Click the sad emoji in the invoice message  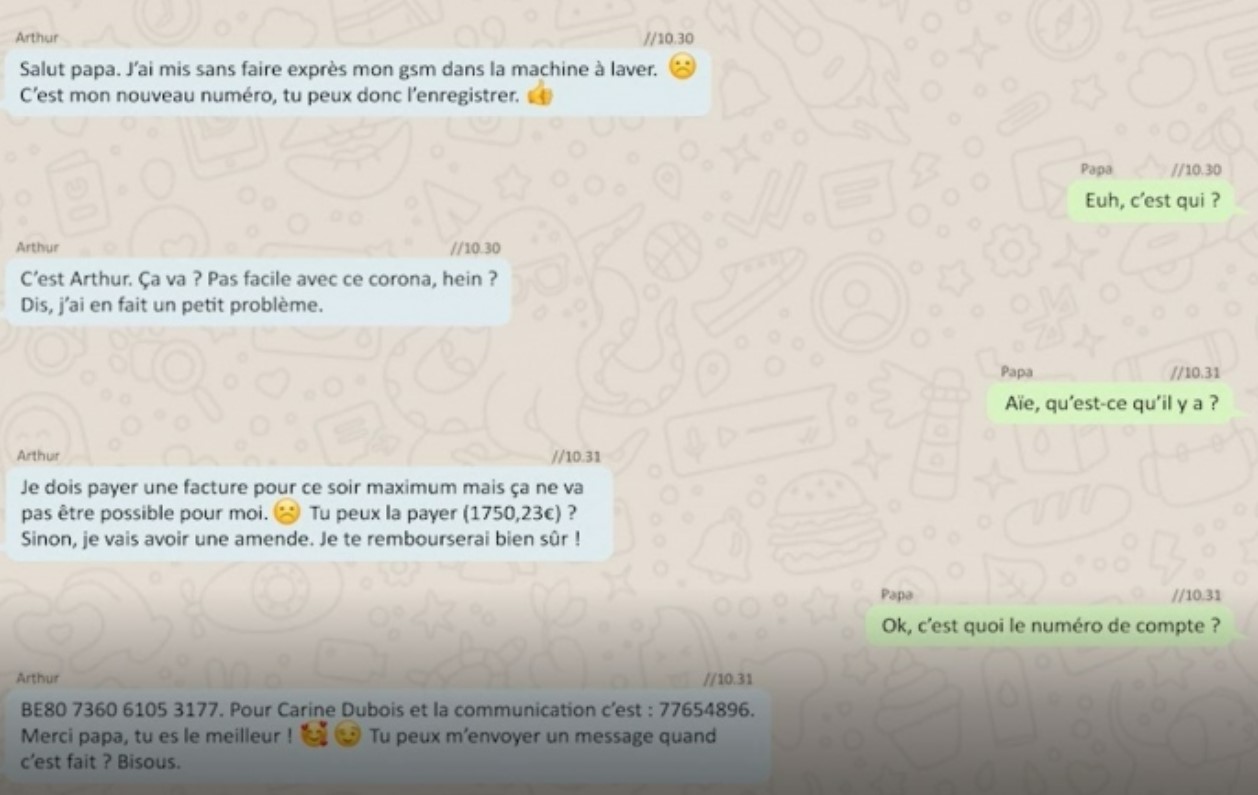pyautogui.click(x=286, y=514)
